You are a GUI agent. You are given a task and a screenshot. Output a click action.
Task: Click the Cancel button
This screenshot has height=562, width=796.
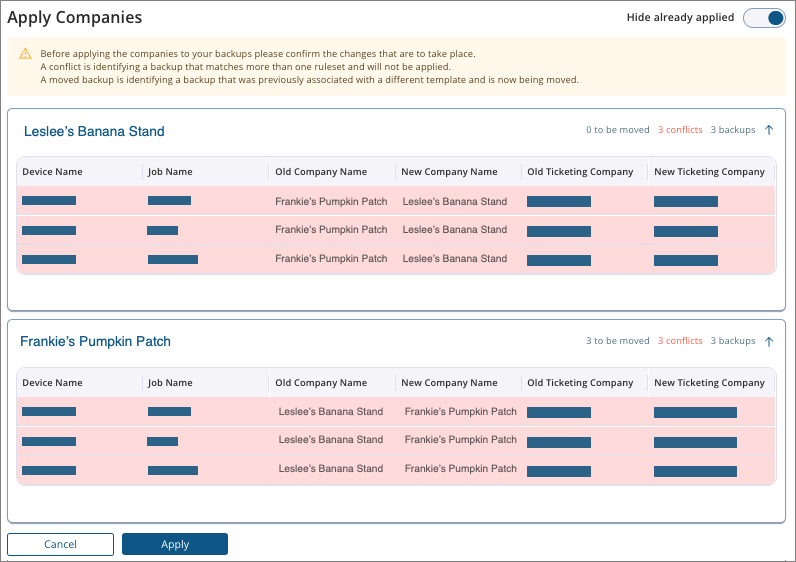pos(60,544)
